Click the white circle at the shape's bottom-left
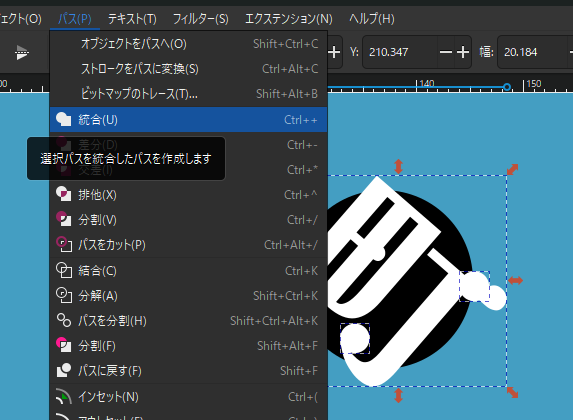Viewport: 573px width, 420px height. click(x=354, y=338)
